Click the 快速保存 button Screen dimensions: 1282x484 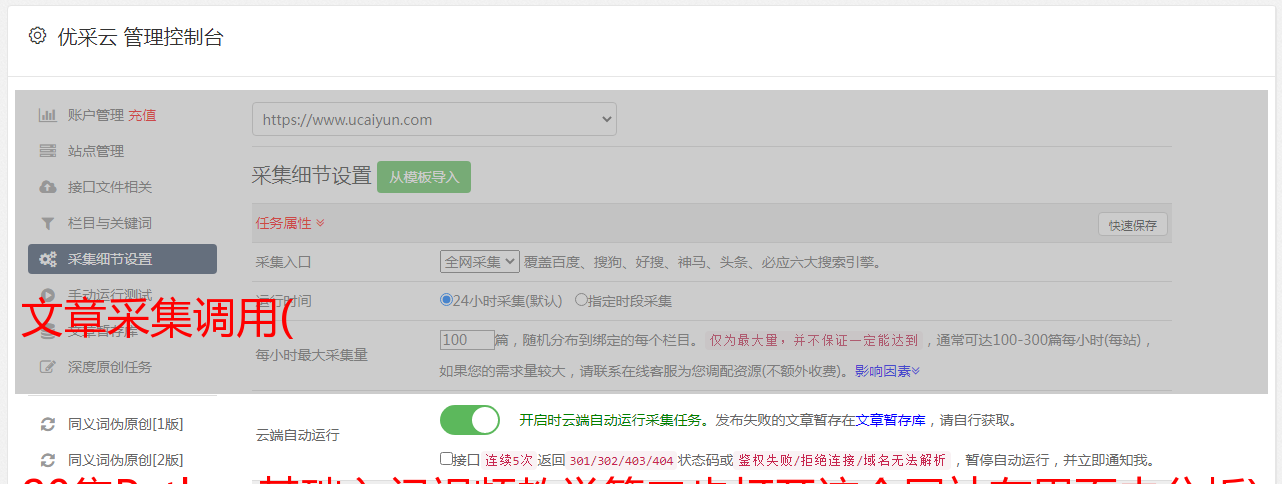pos(1133,225)
